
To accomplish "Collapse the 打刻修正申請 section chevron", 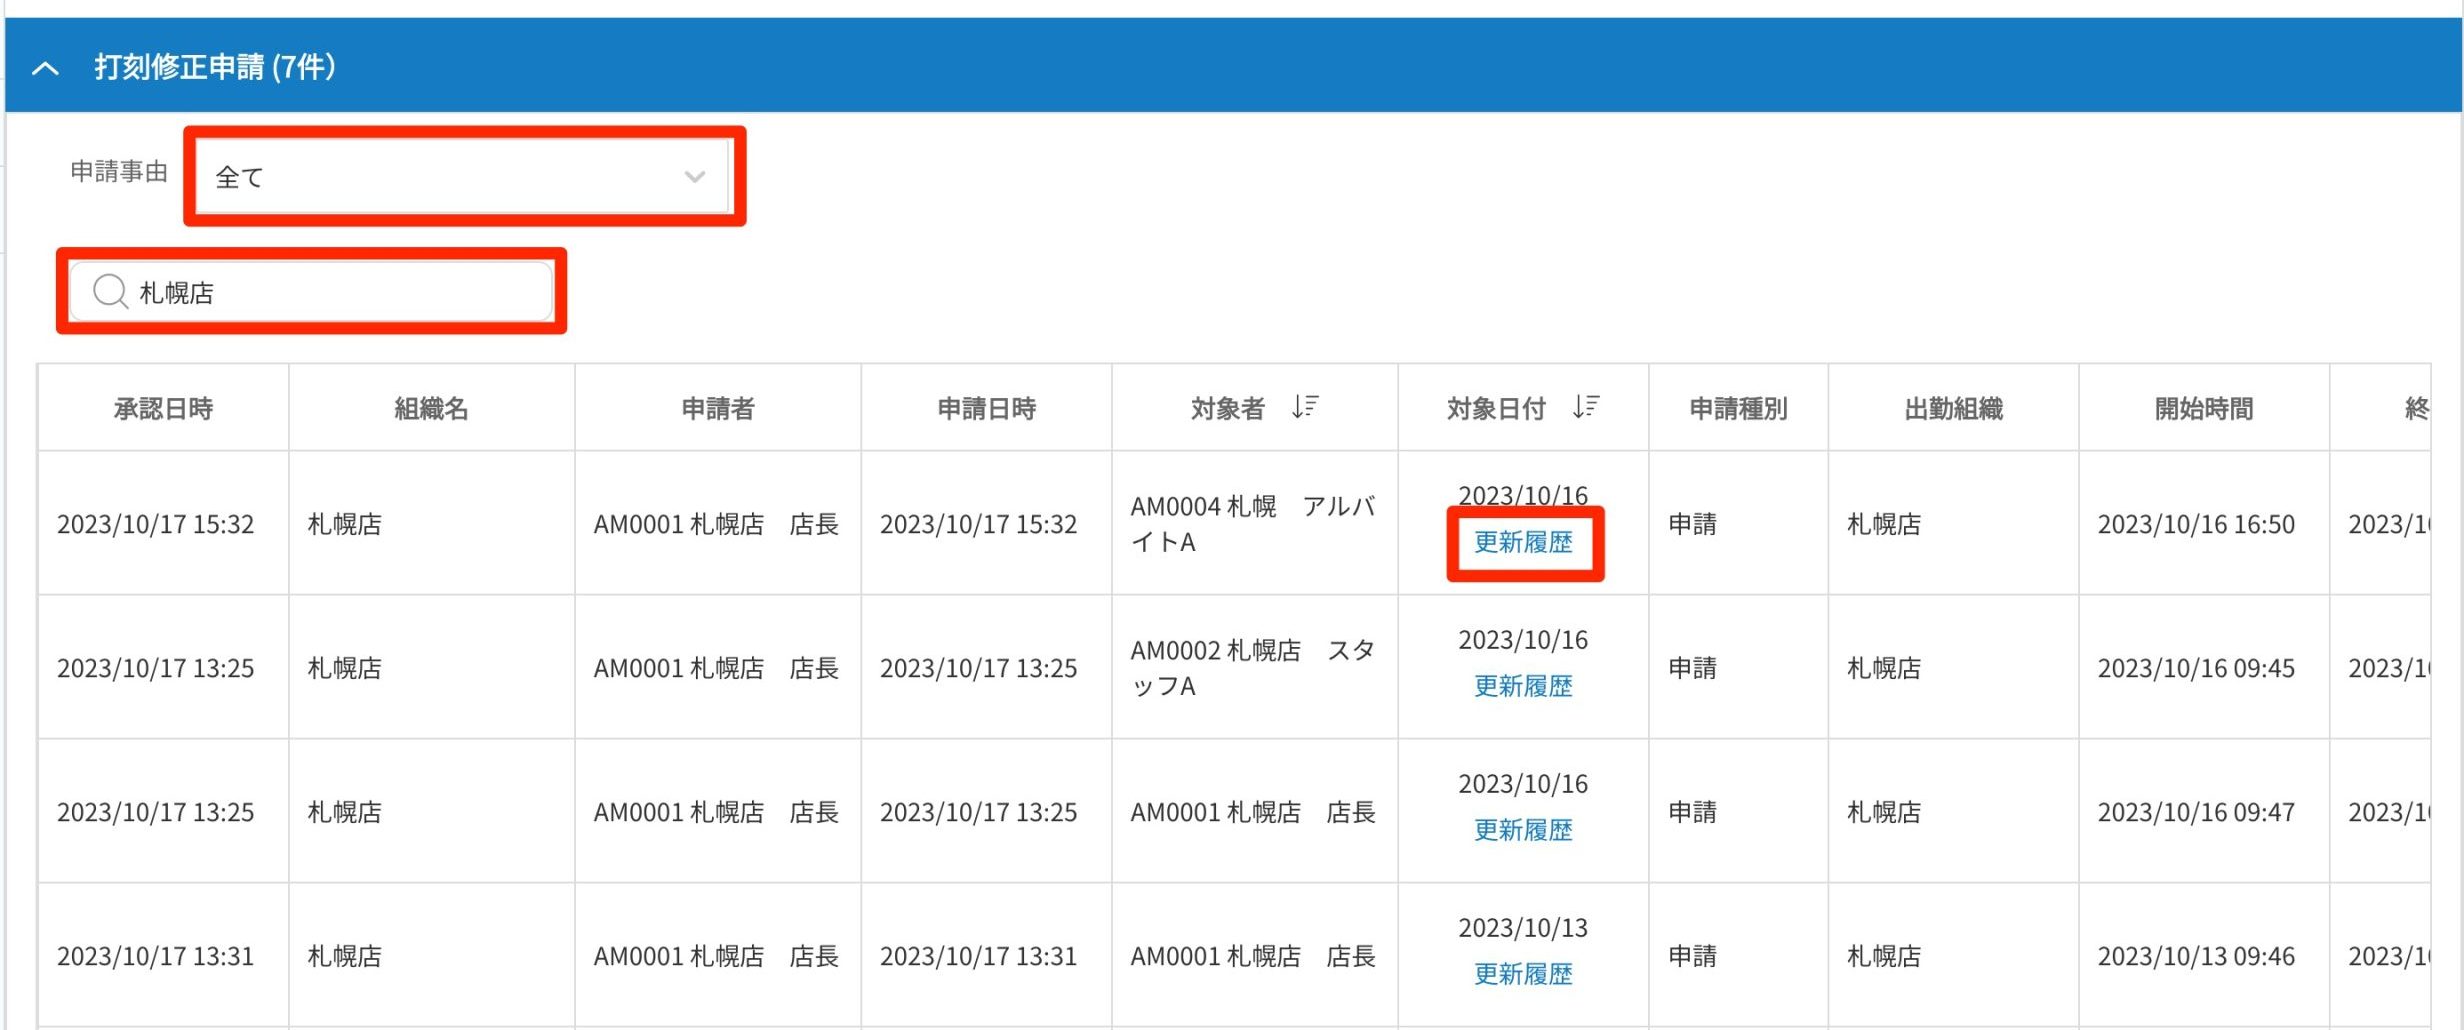I will click(x=46, y=68).
